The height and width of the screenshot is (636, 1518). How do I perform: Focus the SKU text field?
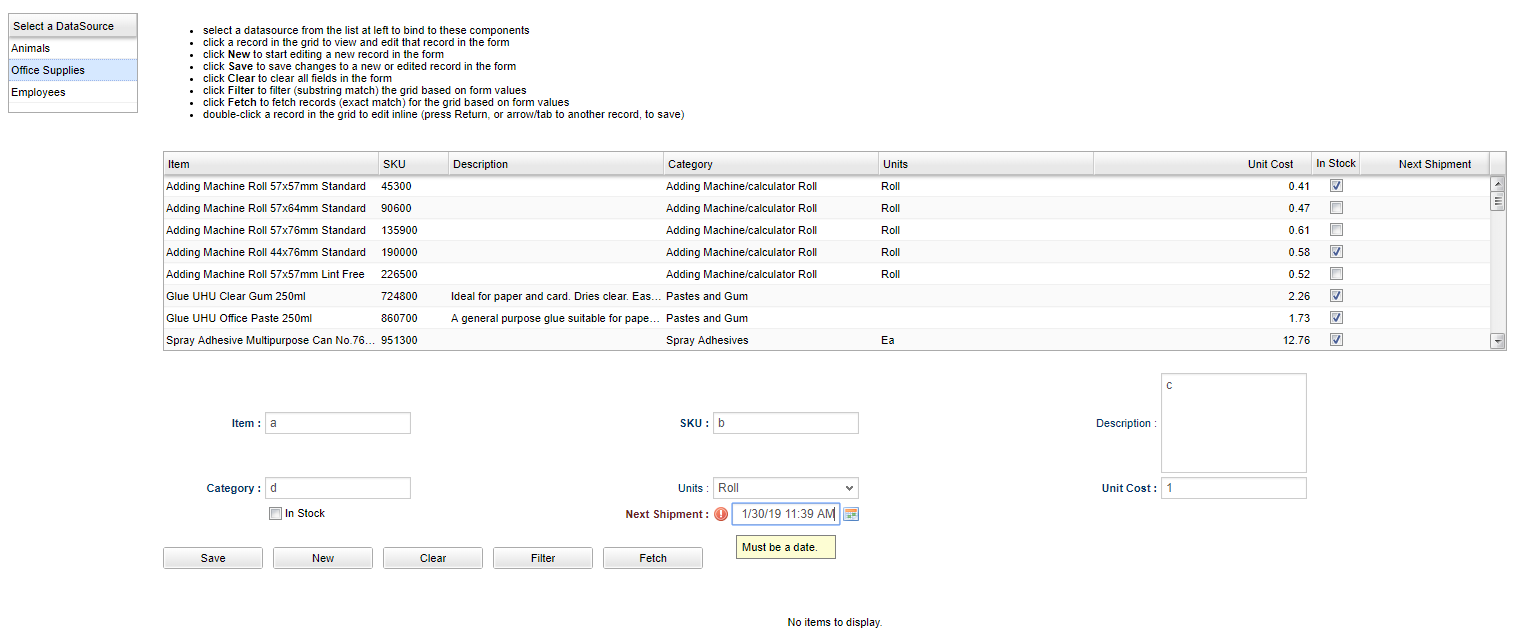(785, 423)
